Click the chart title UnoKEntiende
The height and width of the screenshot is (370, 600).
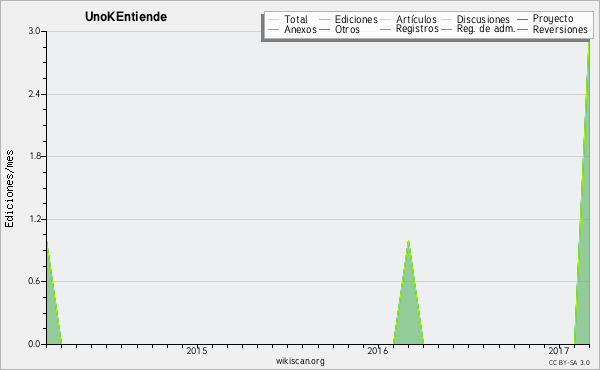point(126,17)
